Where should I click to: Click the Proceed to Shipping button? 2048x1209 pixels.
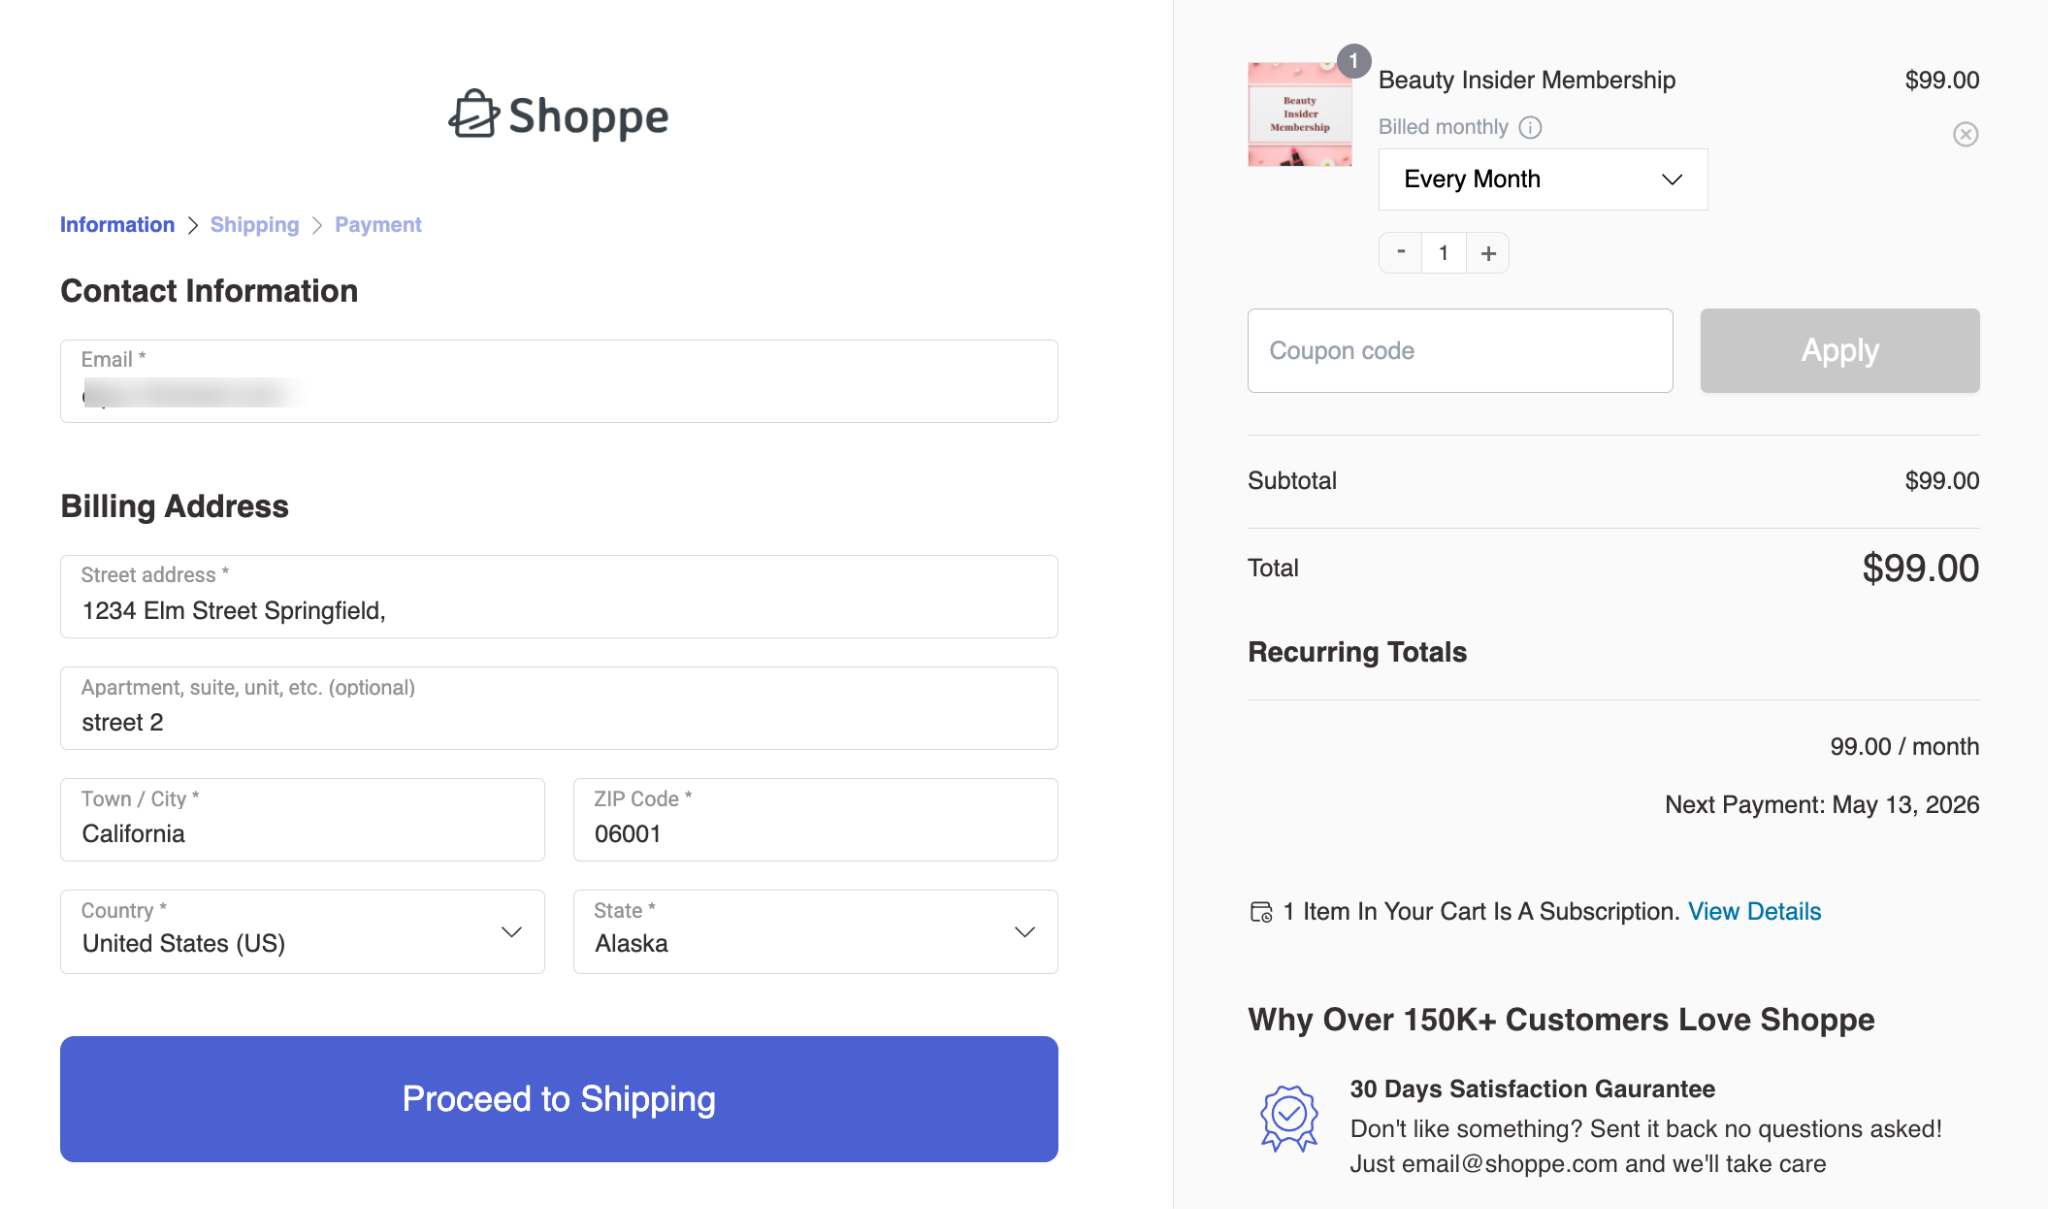(x=558, y=1098)
